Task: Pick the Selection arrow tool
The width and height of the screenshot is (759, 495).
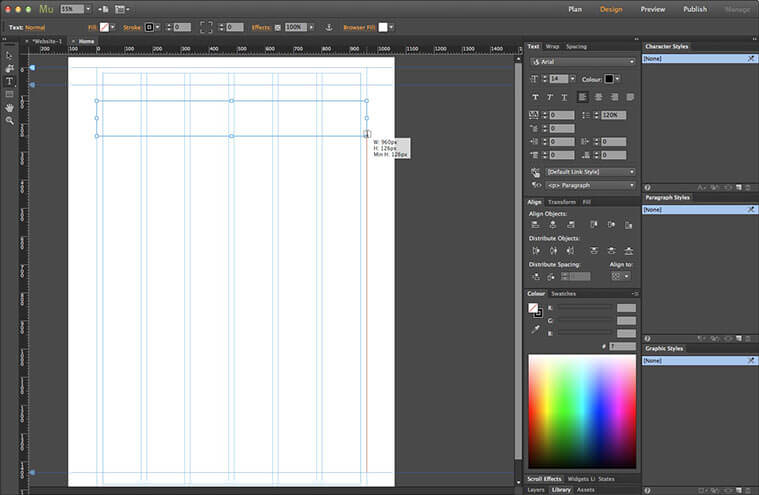Action: click(9, 55)
